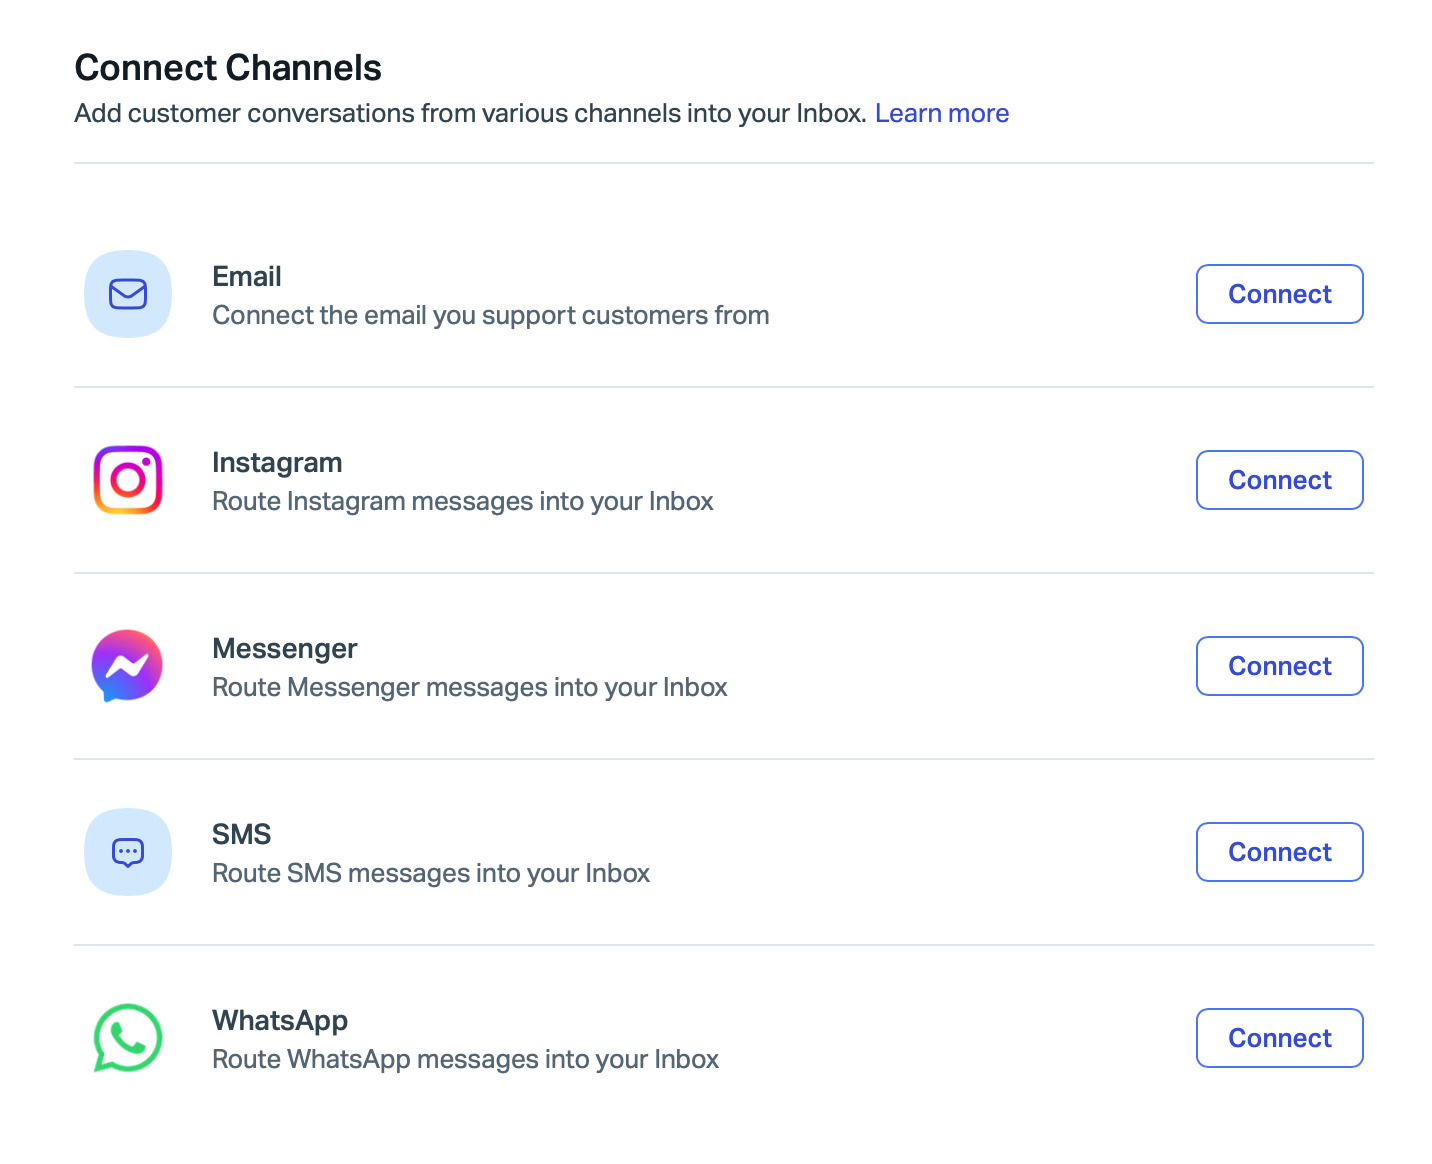Image resolution: width=1432 pixels, height=1164 pixels.
Task: Open the Learn more link
Action: pos(942,113)
